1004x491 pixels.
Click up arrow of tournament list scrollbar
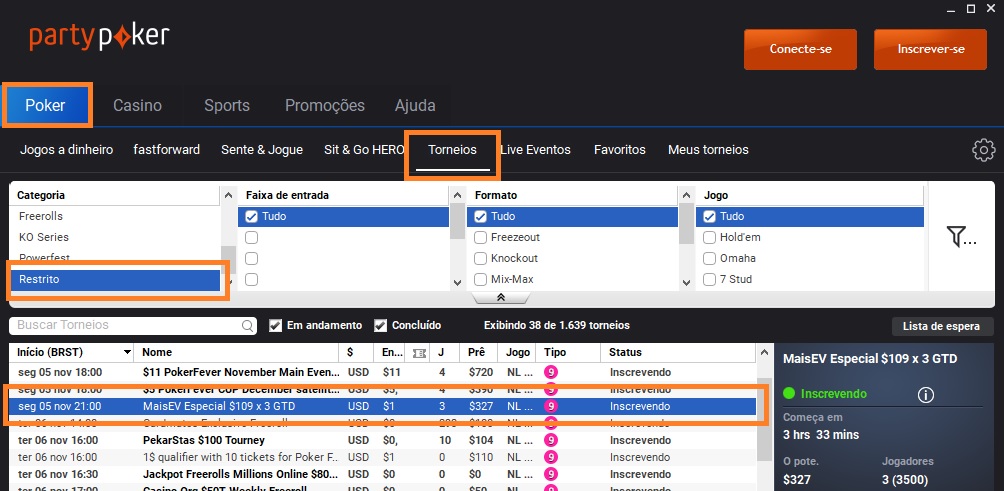[763, 352]
